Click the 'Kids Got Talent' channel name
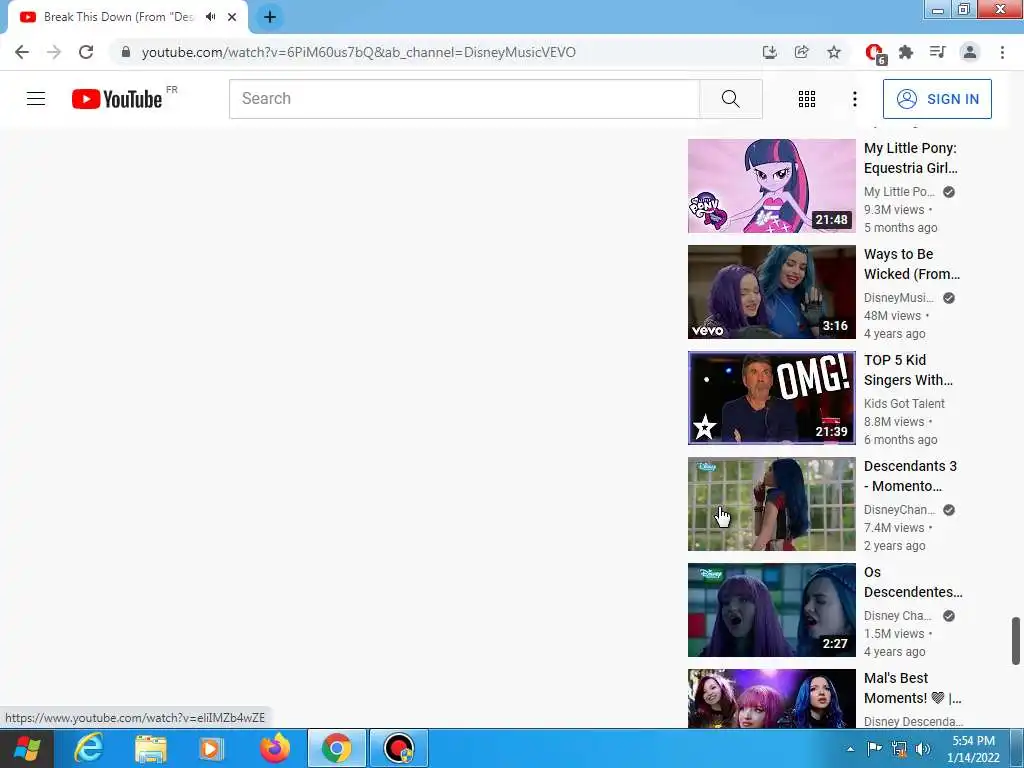This screenshot has height=768, width=1024. pyautogui.click(x=904, y=404)
